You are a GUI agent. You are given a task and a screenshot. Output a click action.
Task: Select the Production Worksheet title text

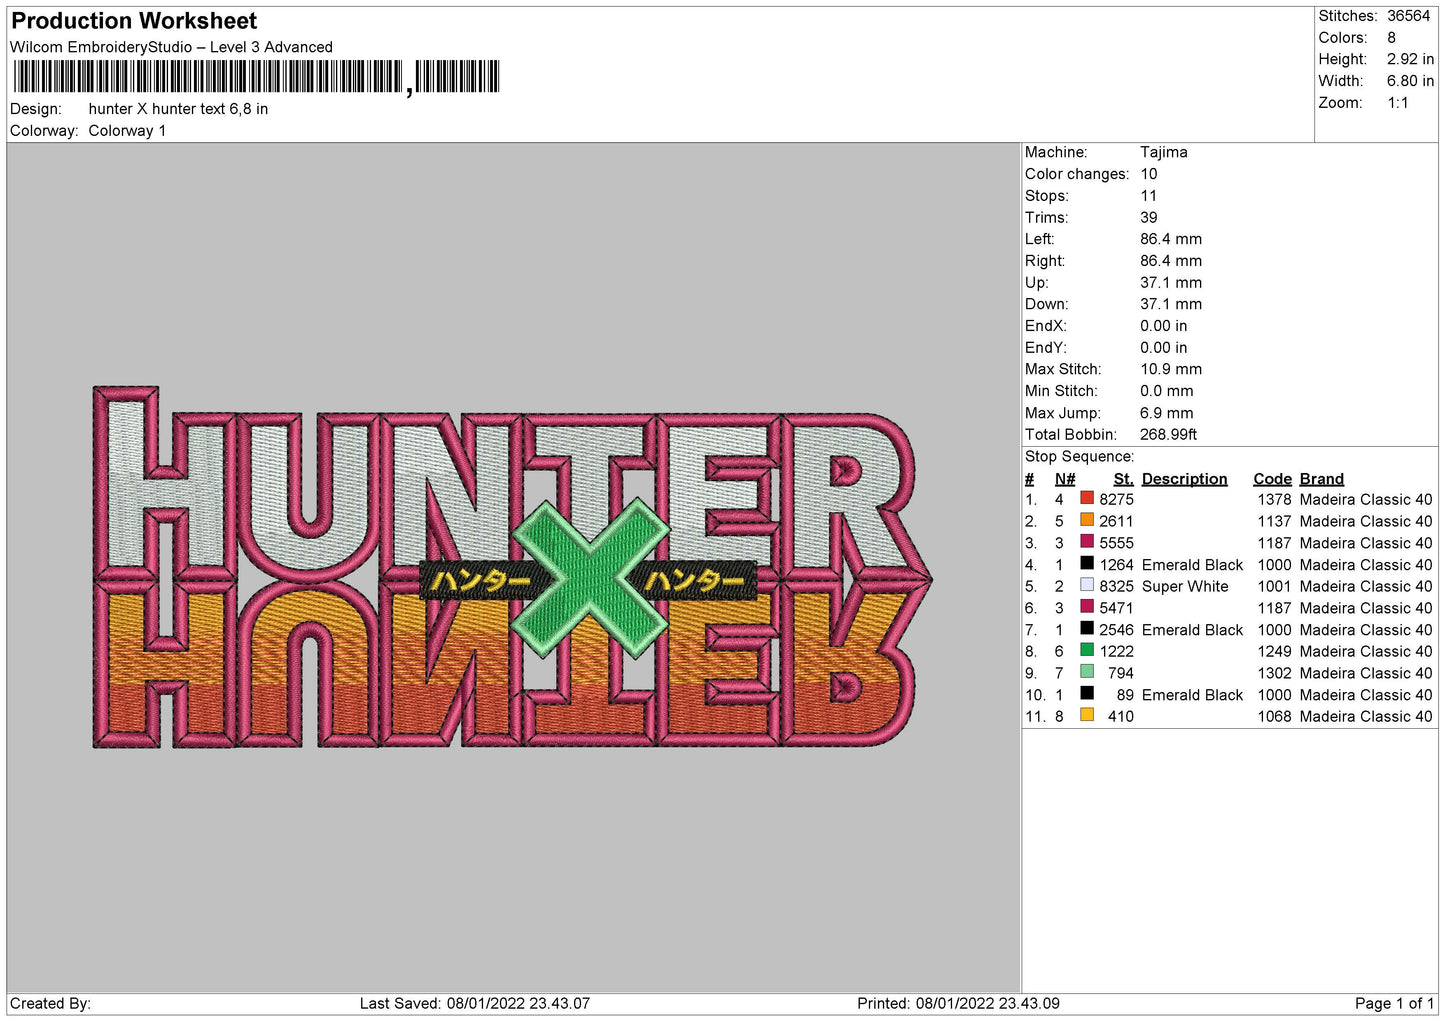134,21
